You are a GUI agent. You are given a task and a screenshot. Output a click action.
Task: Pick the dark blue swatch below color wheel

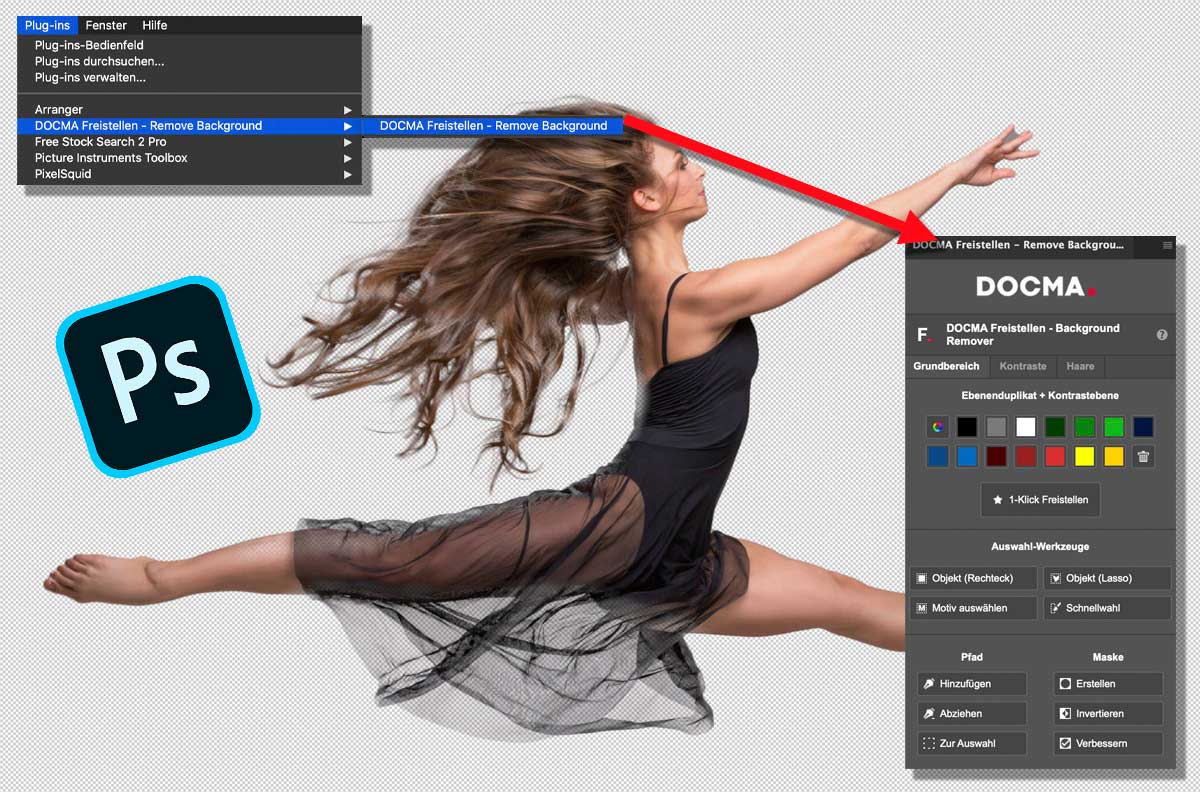pos(937,457)
